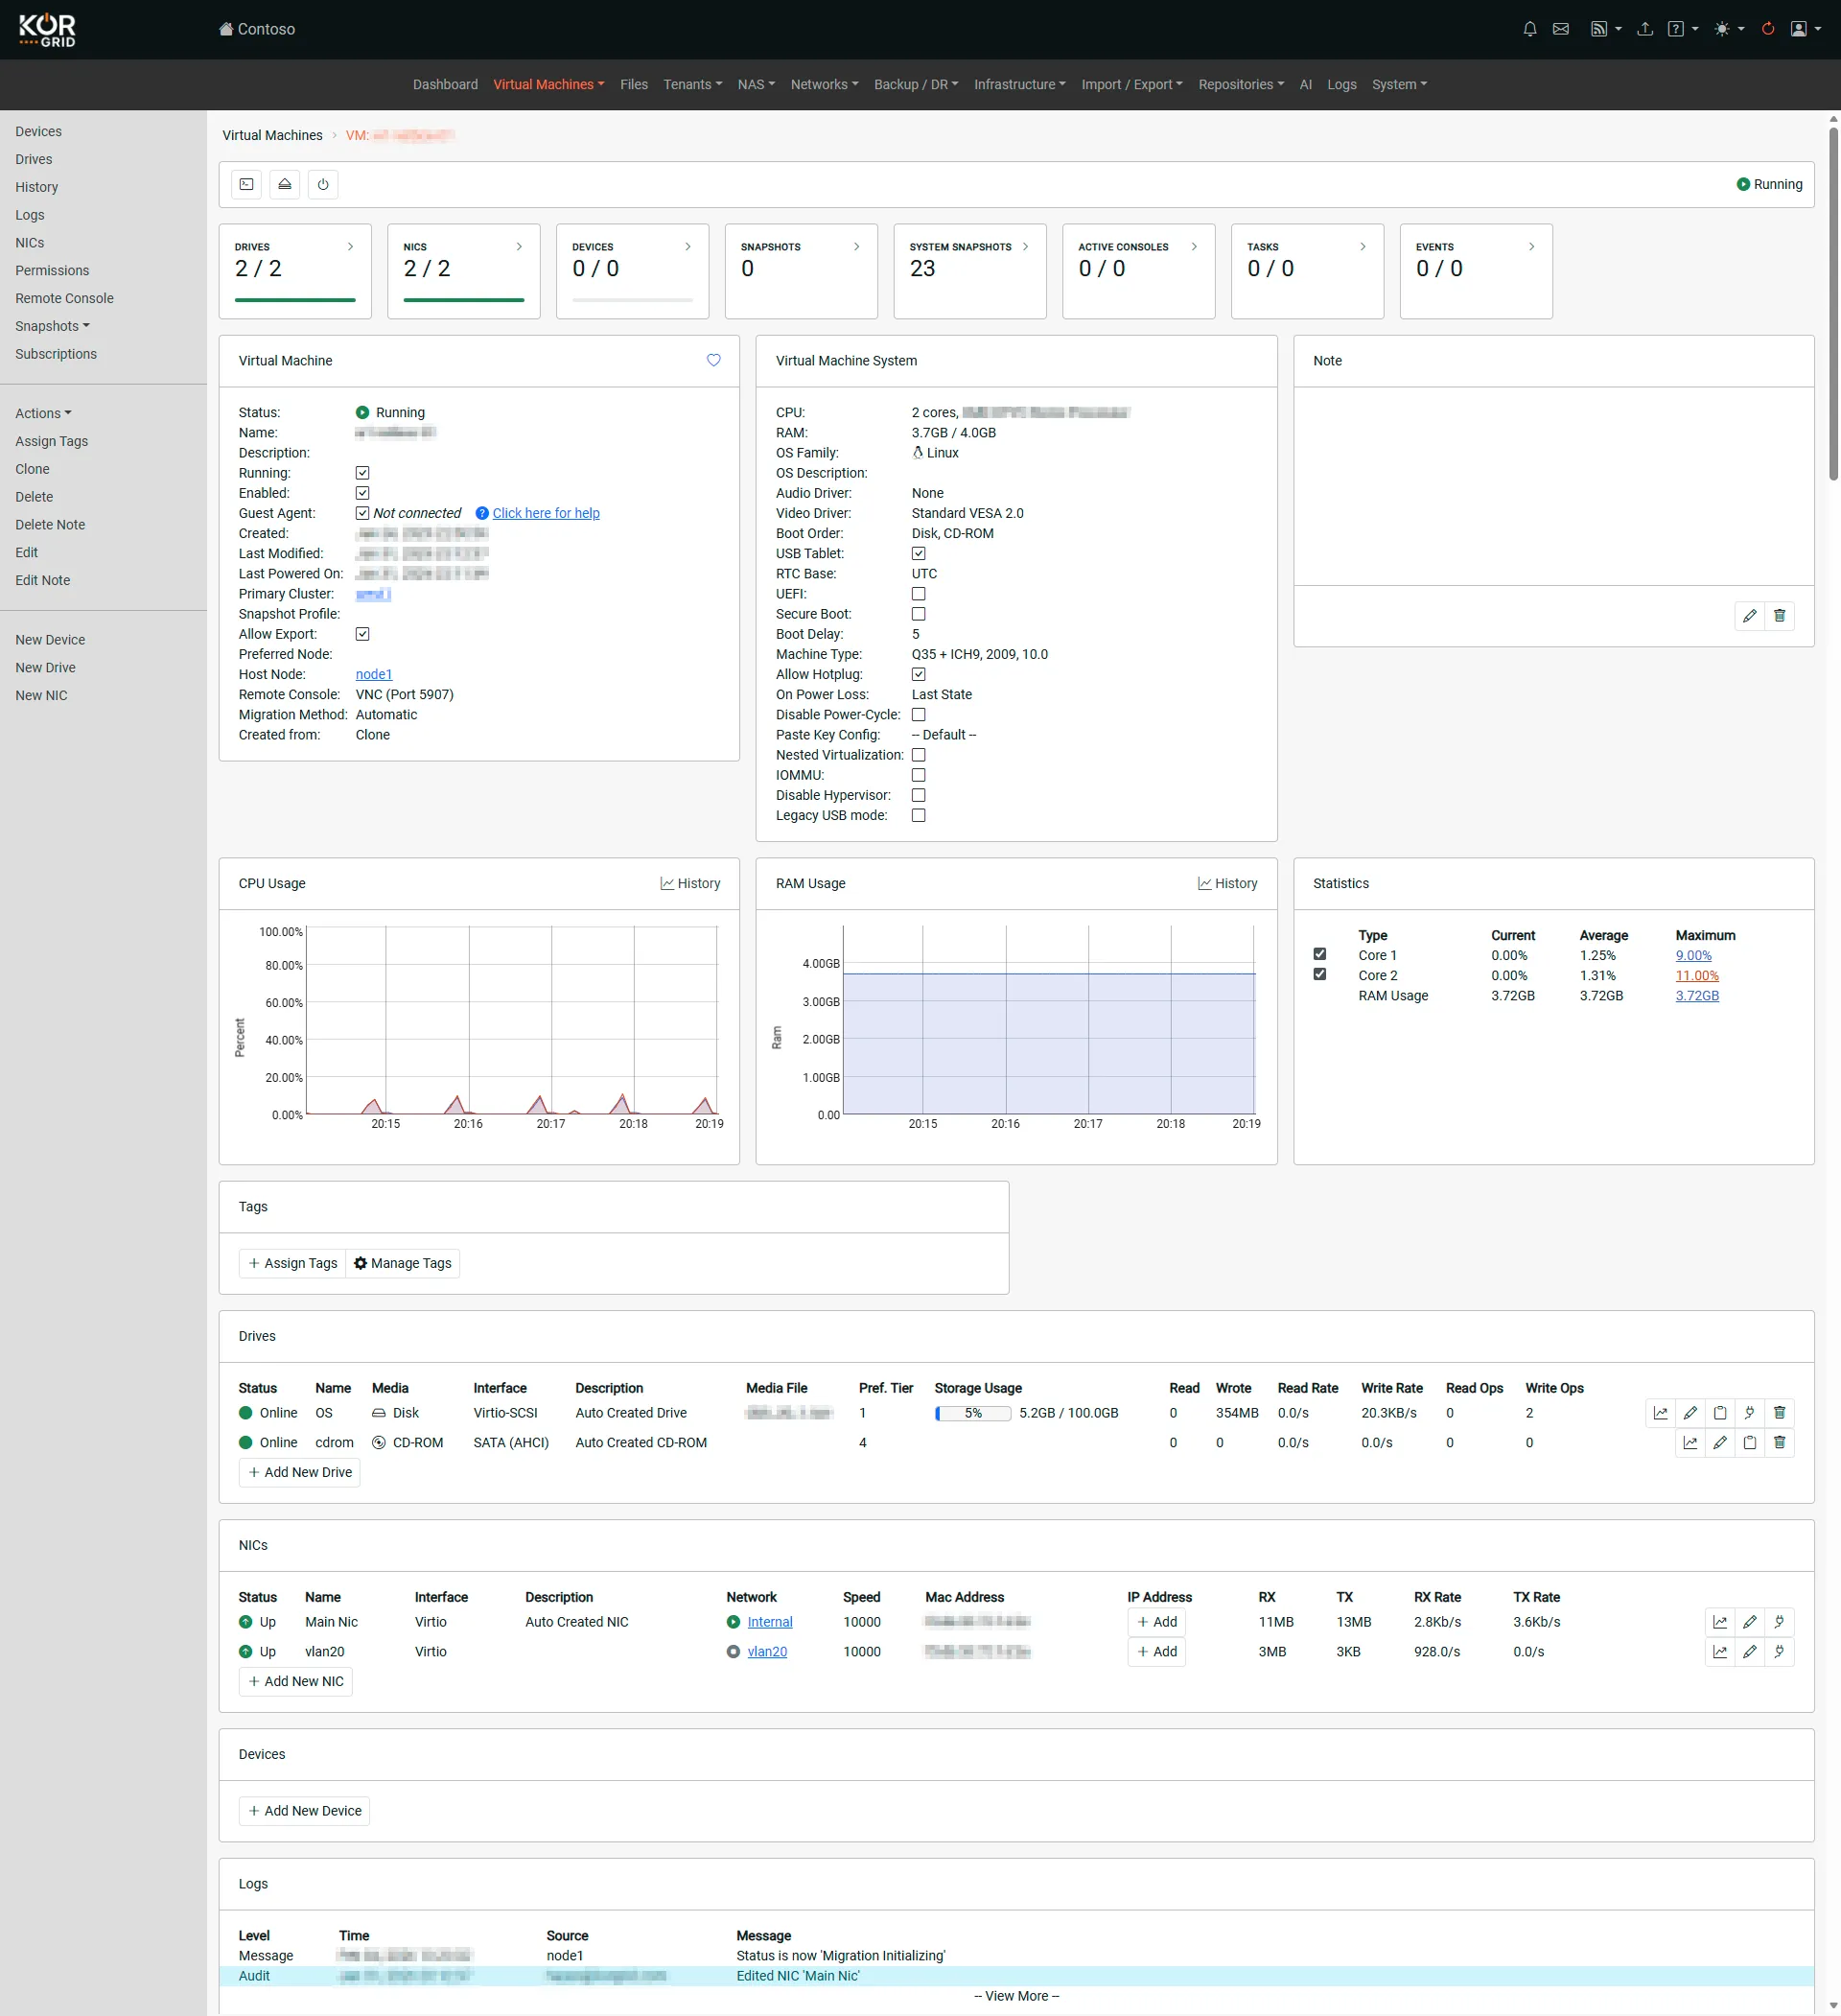The image size is (1841, 2016).
Task: Expand the Actions sidebar dropdown
Action: [43, 413]
